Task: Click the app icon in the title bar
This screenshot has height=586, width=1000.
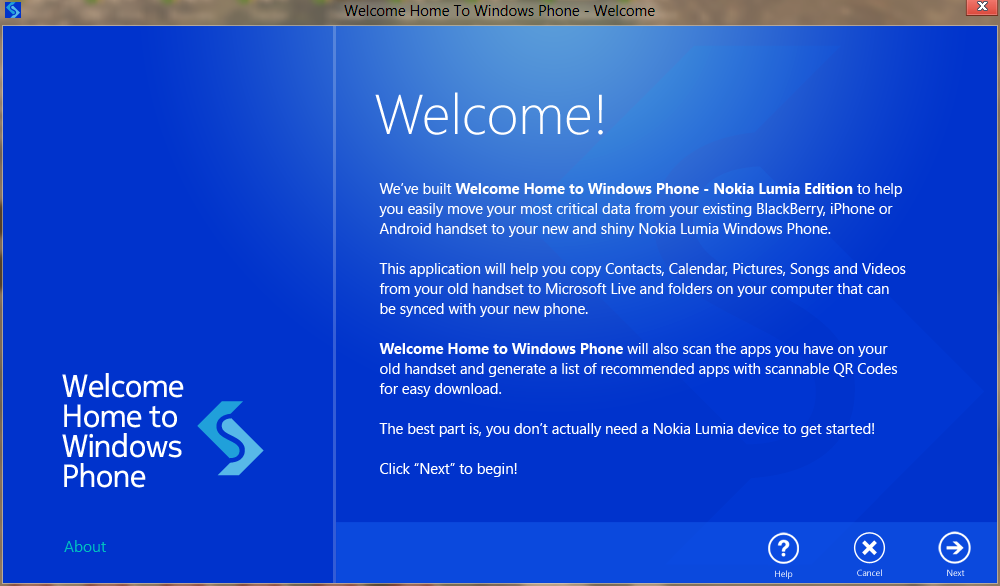Action: coord(13,10)
